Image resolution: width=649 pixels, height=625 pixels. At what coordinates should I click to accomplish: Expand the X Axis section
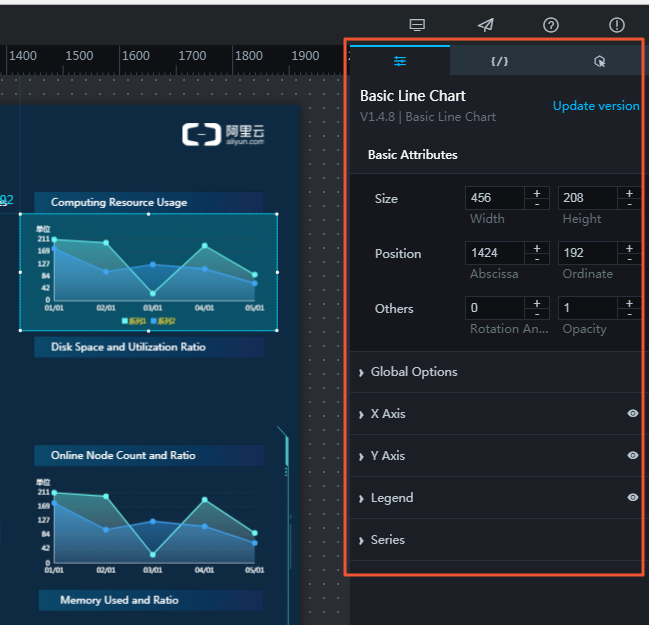[387, 414]
